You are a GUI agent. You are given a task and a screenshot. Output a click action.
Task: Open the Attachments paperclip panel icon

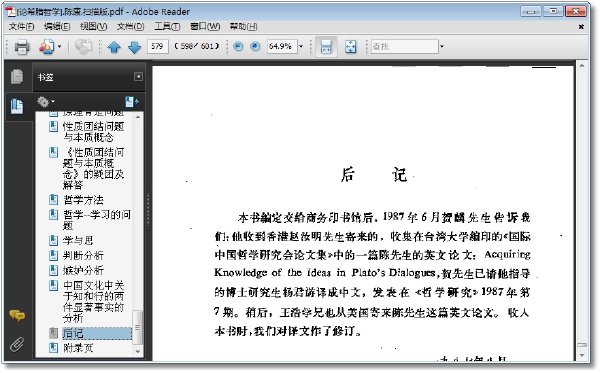click(17, 344)
